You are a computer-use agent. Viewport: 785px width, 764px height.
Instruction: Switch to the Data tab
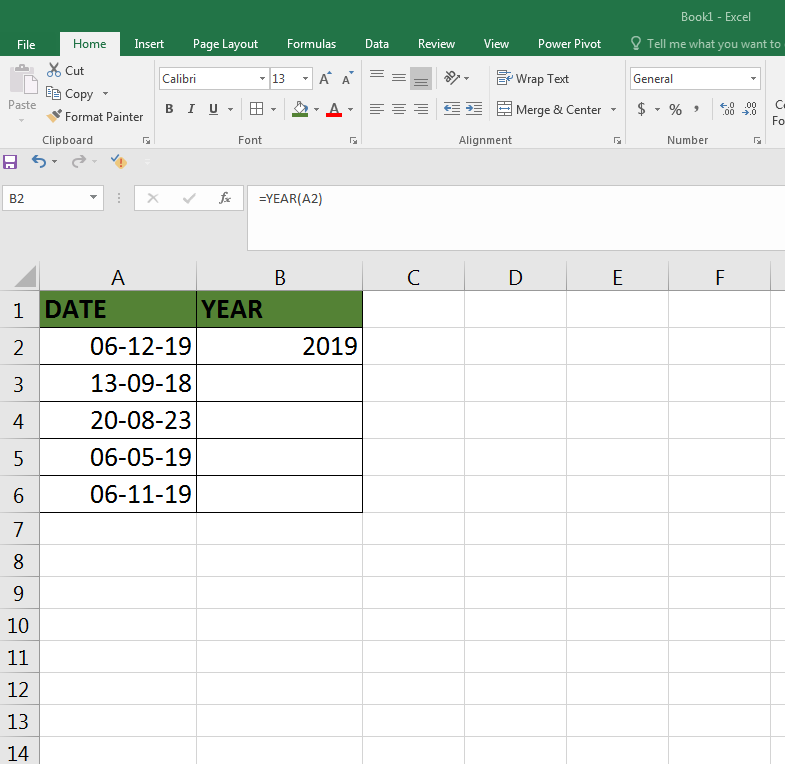(377, 44)
